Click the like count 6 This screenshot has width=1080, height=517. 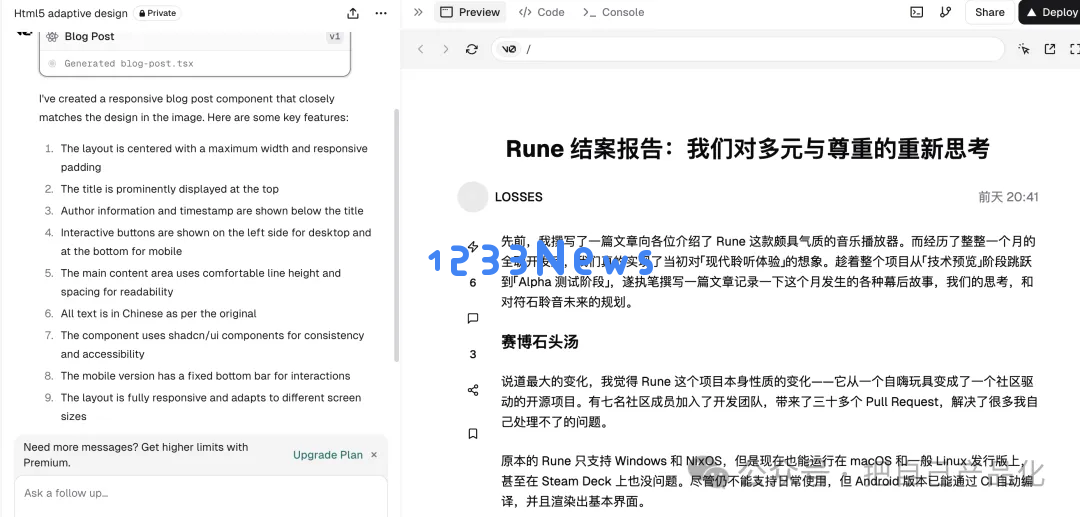coord(472,283)
